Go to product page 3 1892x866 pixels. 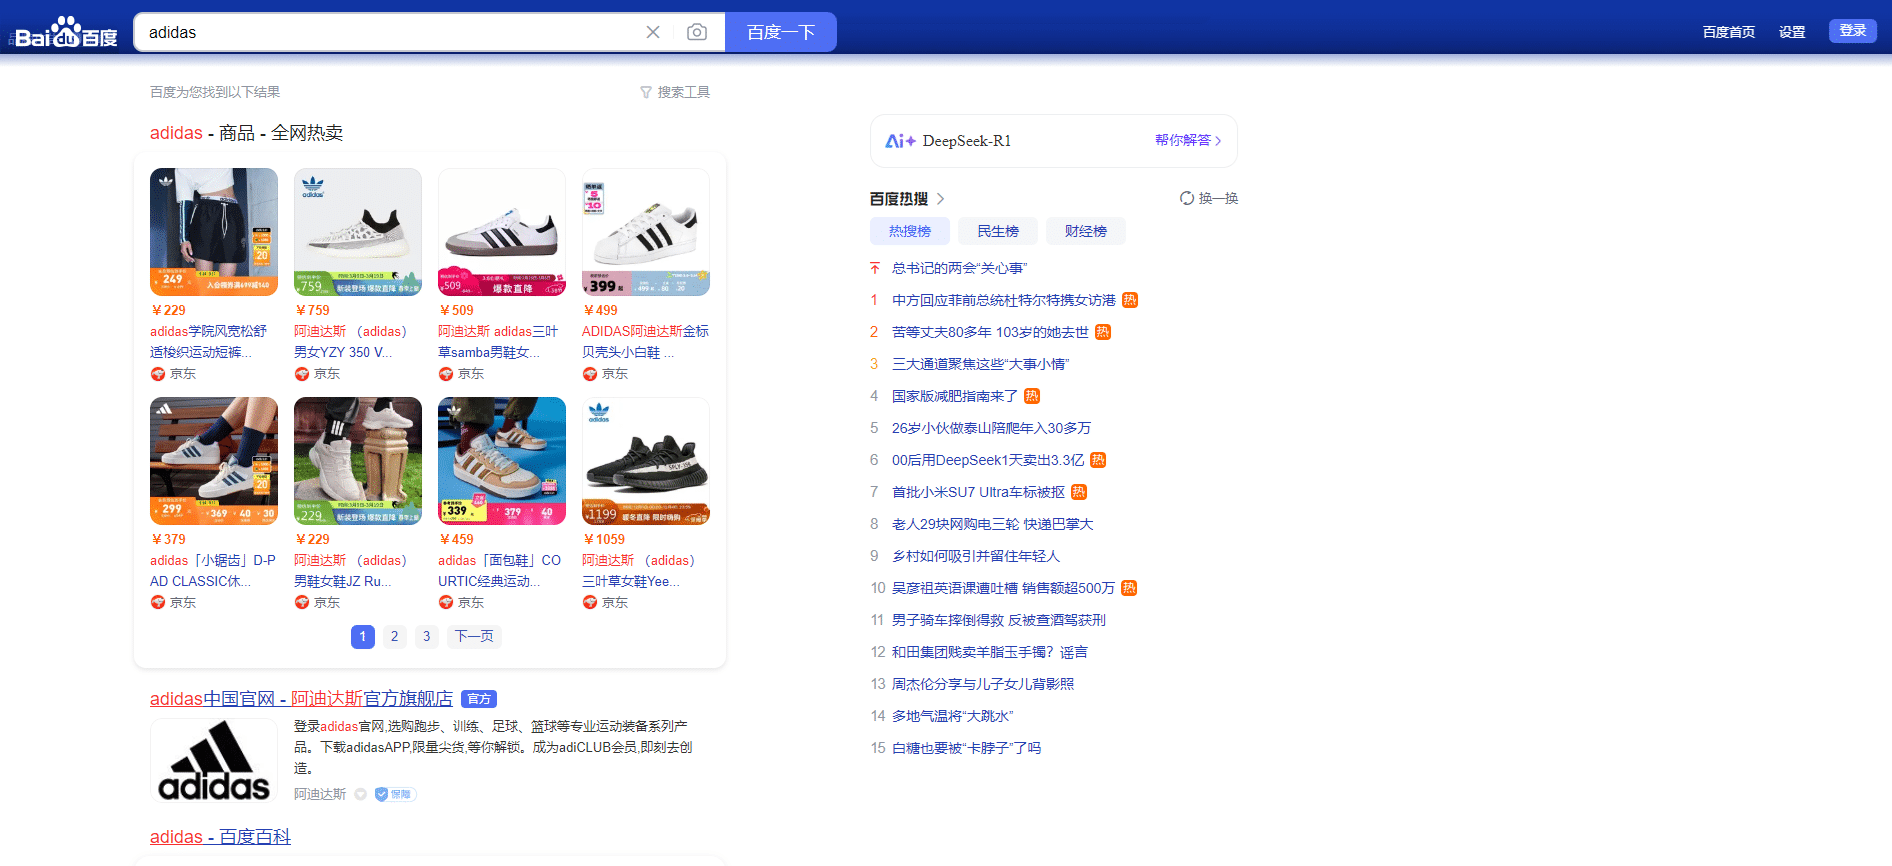pyautogui.click(x=427, y=636)
